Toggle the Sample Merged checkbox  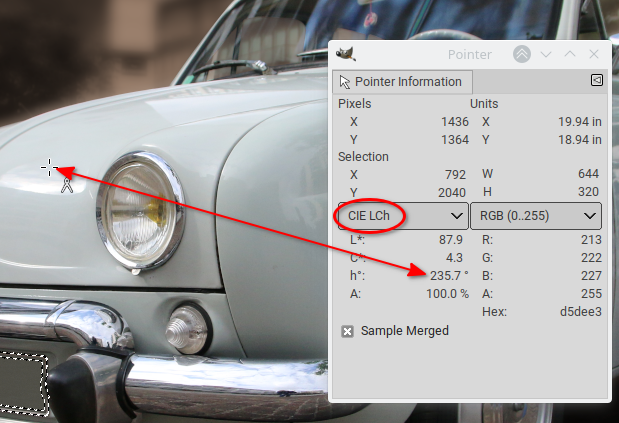347,331
